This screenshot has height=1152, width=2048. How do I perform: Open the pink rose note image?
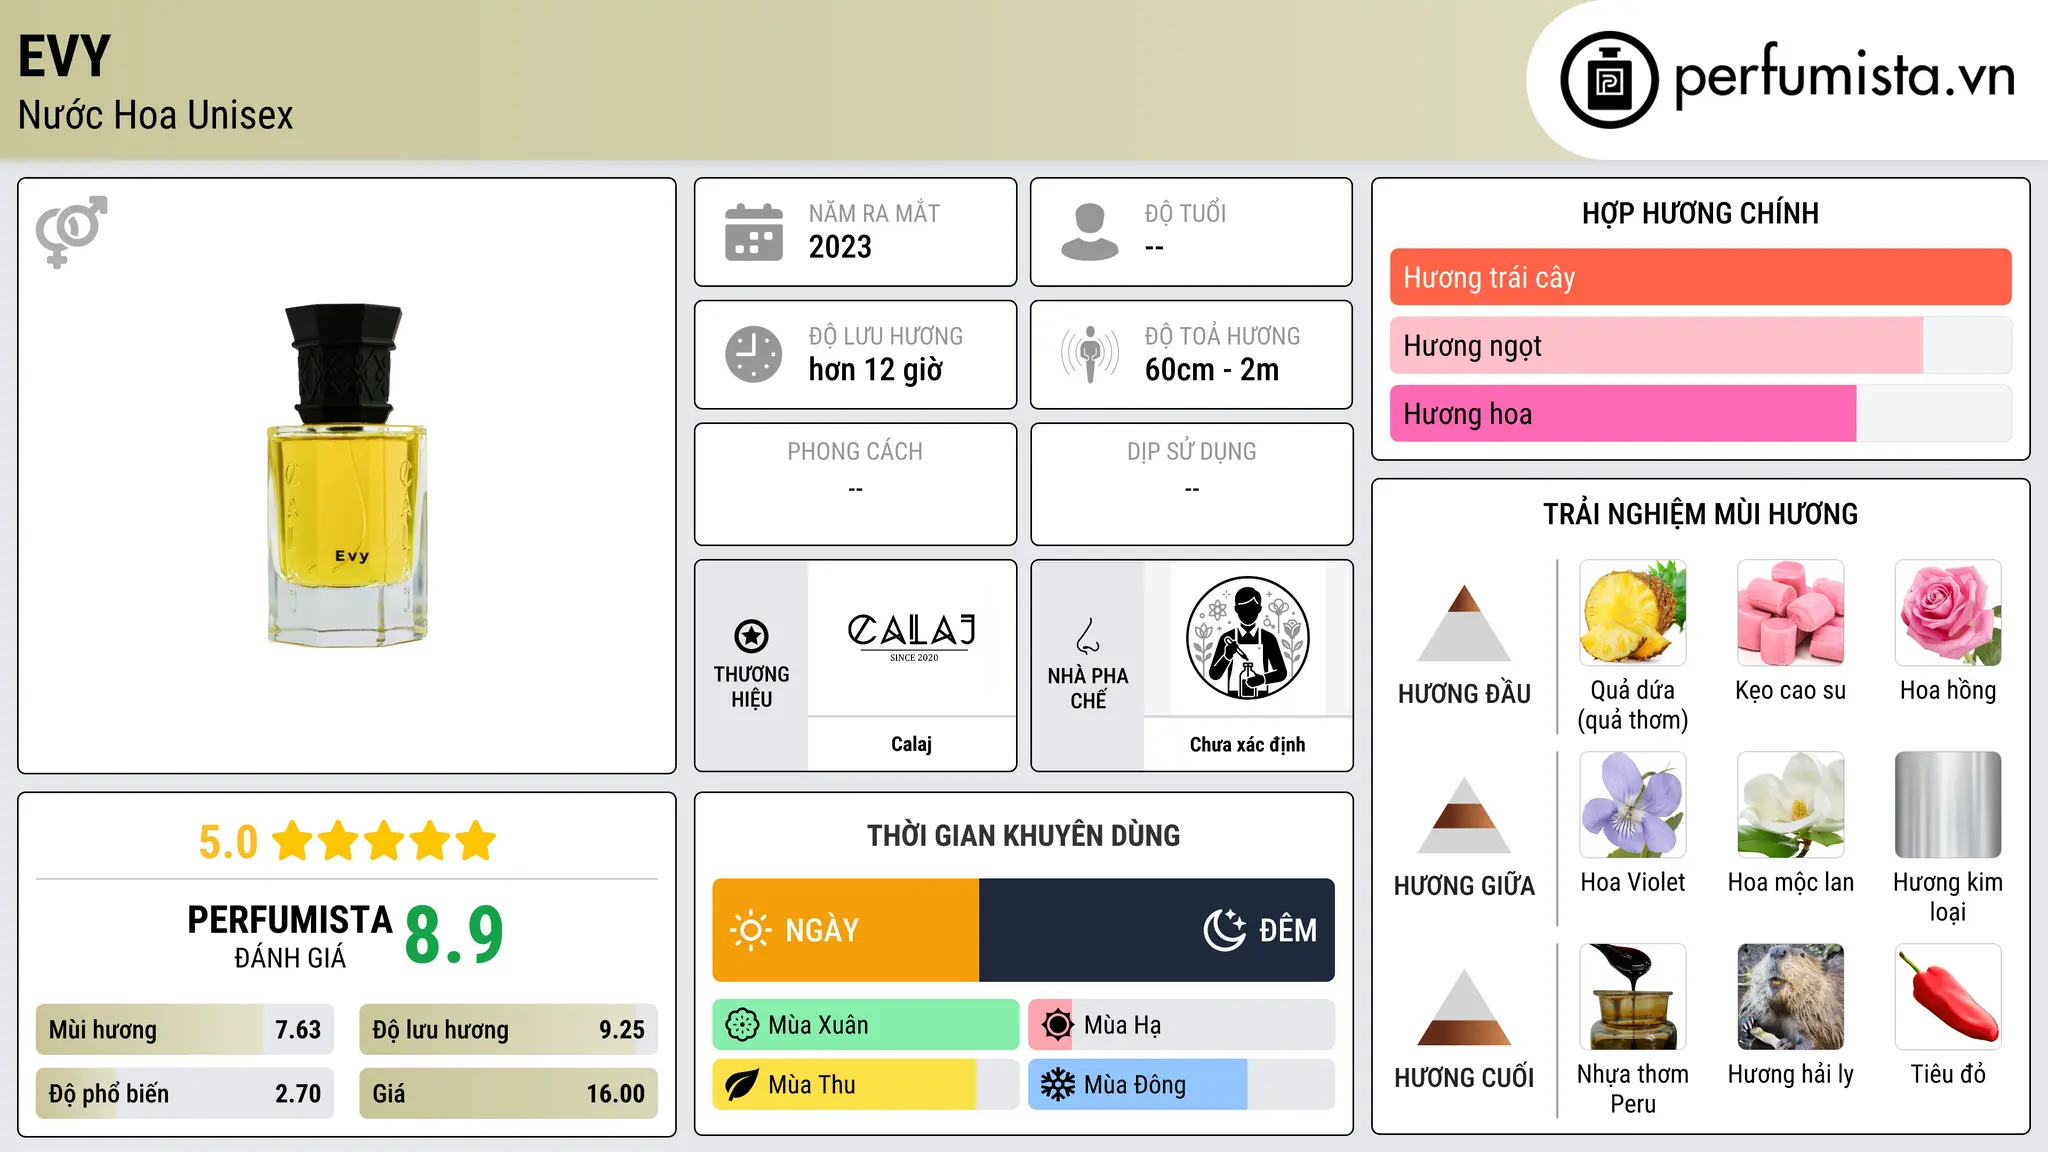(x=1948, y=613)
